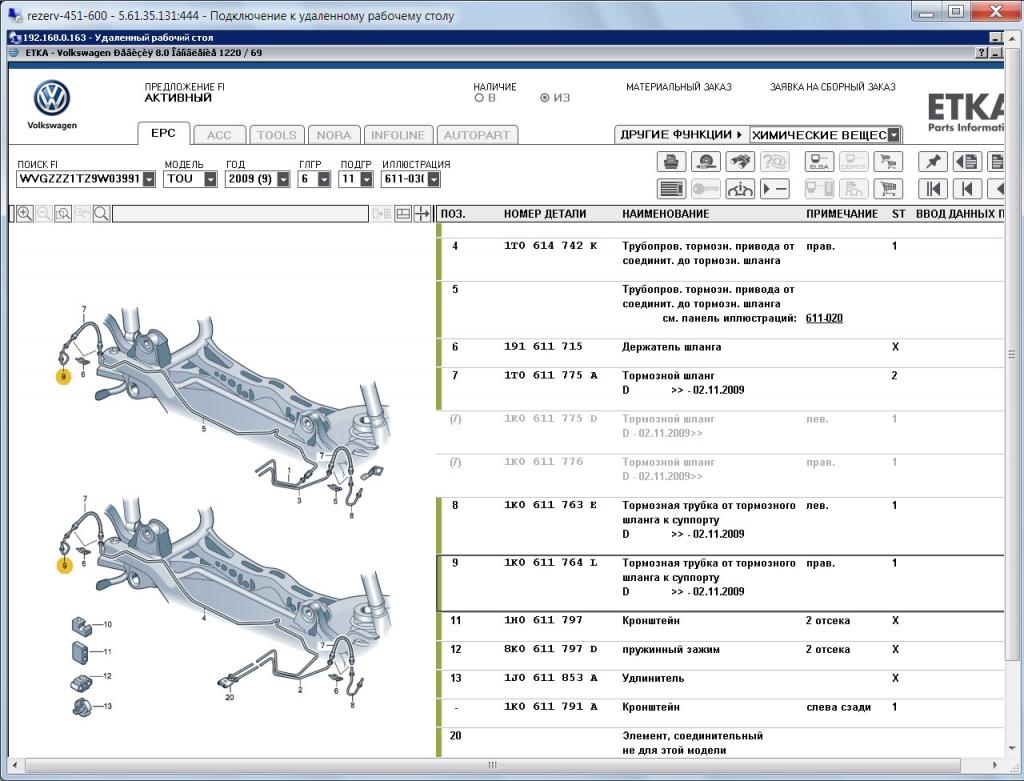
Task: Select part number 1H0 611 797
Action: click(x=543, y=620)
